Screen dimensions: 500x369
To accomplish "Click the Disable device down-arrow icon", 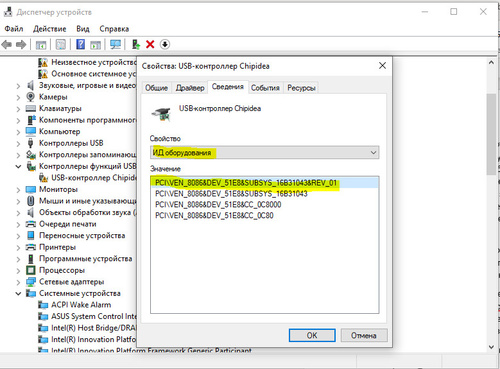I will (x=165, y=44).
